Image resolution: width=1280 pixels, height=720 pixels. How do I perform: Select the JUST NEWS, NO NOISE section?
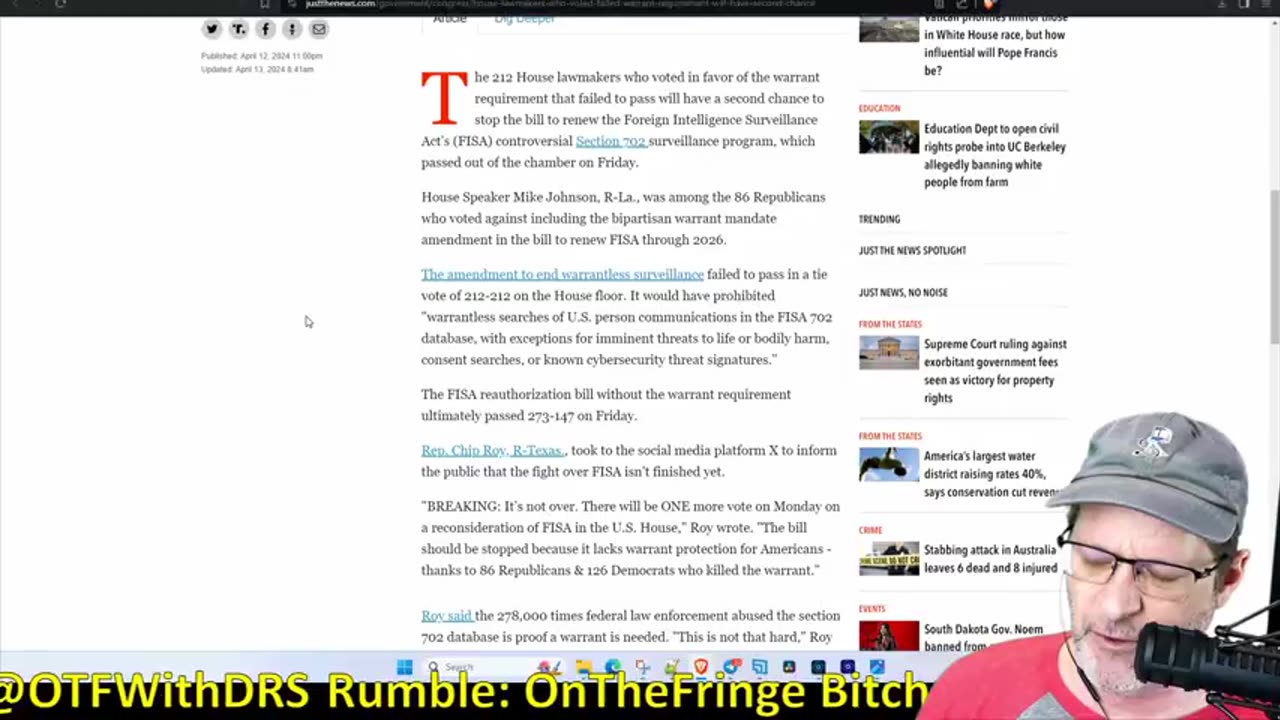point(903,293)
